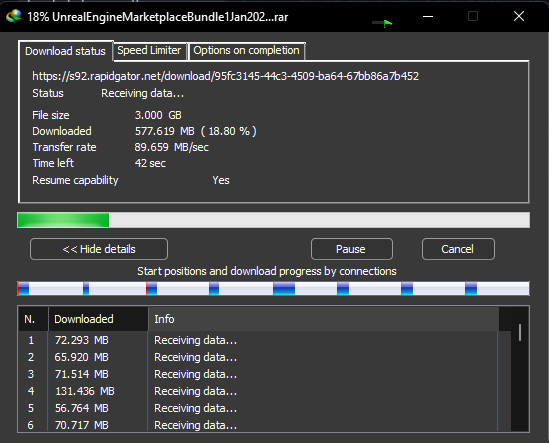Screen dimensions: 549x443
Task: Click the Info column header
Action: click(324, 319)
